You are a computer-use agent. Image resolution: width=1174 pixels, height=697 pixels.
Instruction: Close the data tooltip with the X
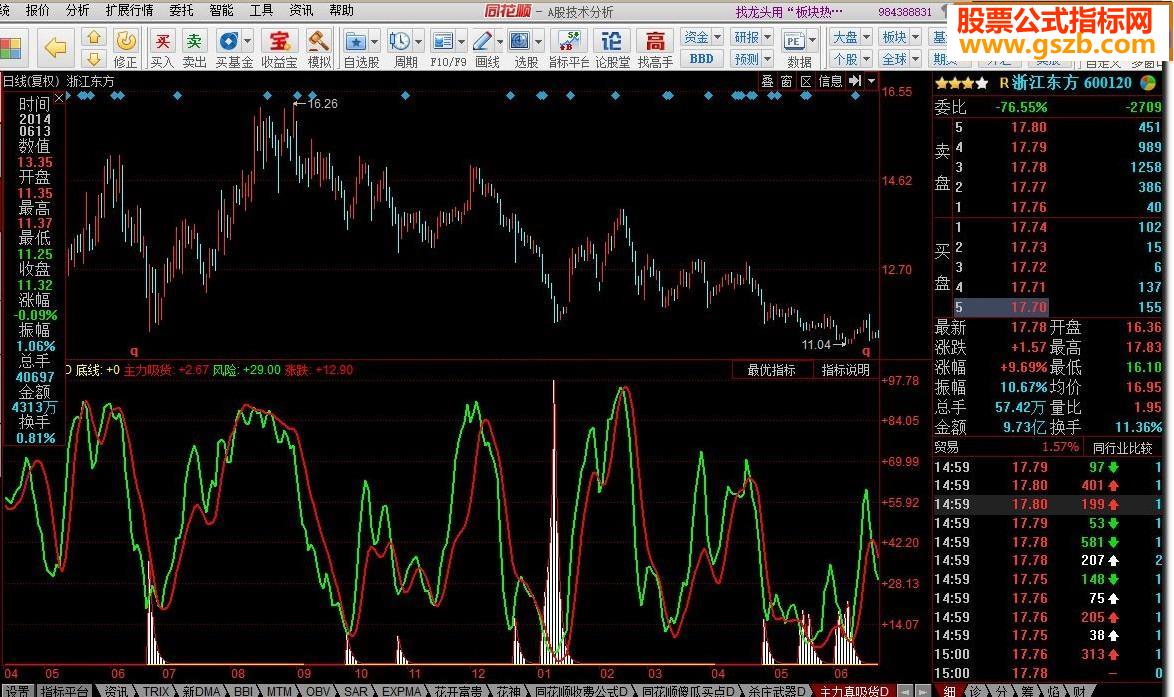click(x=59, y=97)
